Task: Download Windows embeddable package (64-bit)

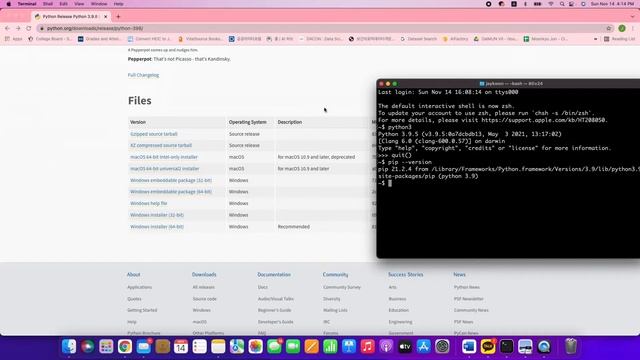Action: point(171,191)
